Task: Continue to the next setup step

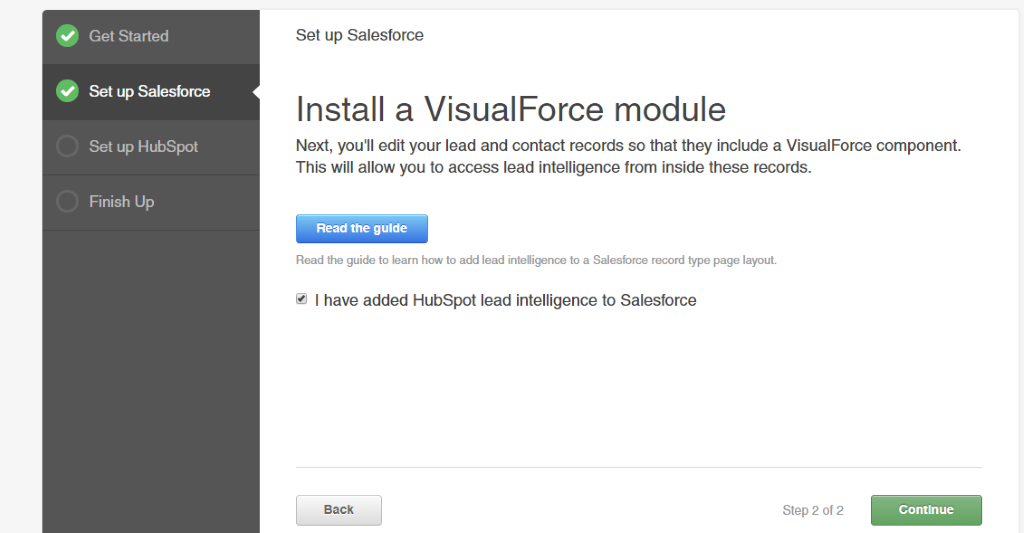Action: tap(926, 510)
